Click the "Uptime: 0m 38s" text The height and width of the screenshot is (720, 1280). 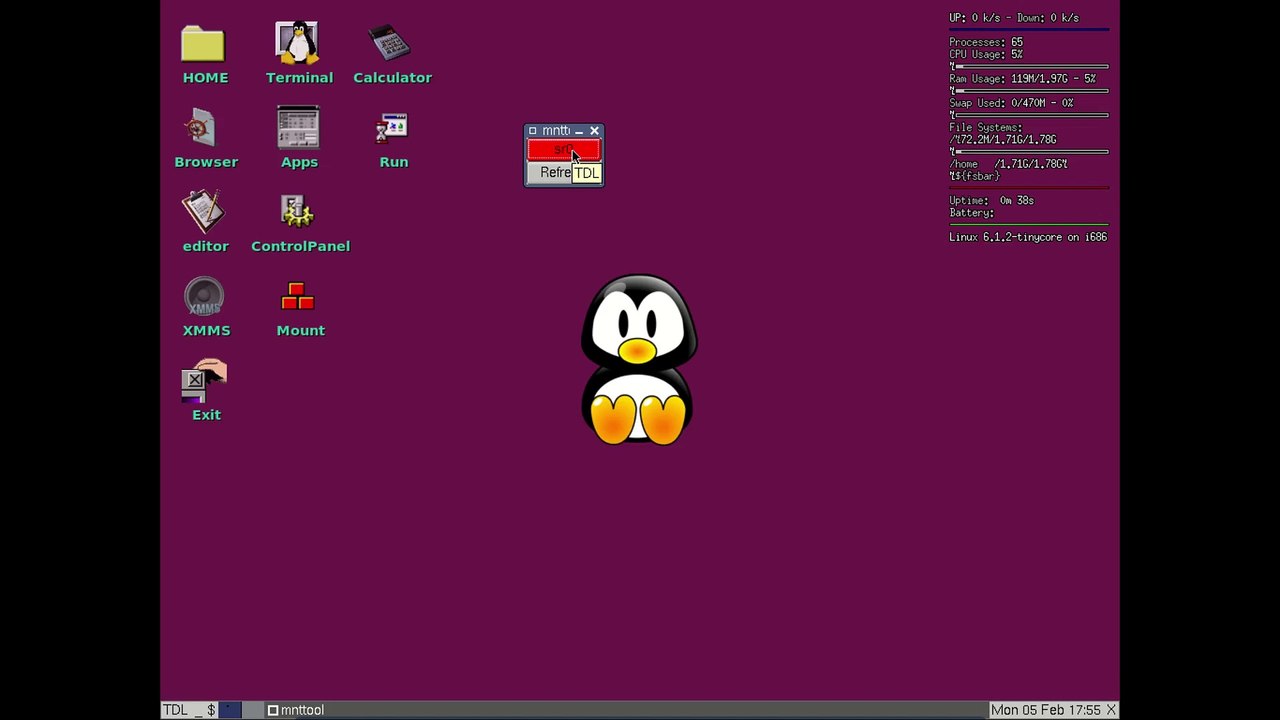point(991,200)
